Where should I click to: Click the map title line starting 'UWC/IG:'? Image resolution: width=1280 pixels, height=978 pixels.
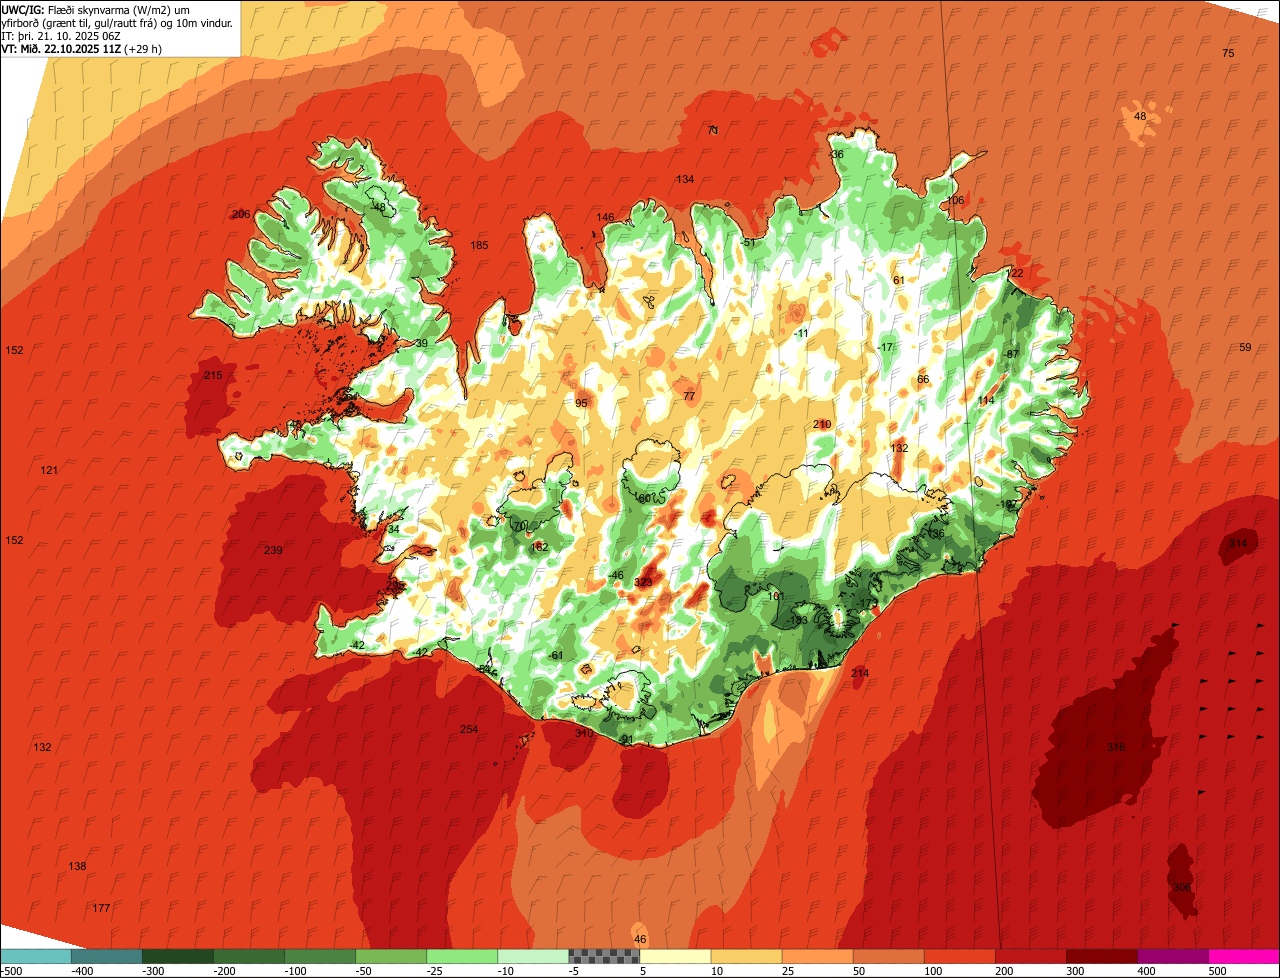[95, 9]
